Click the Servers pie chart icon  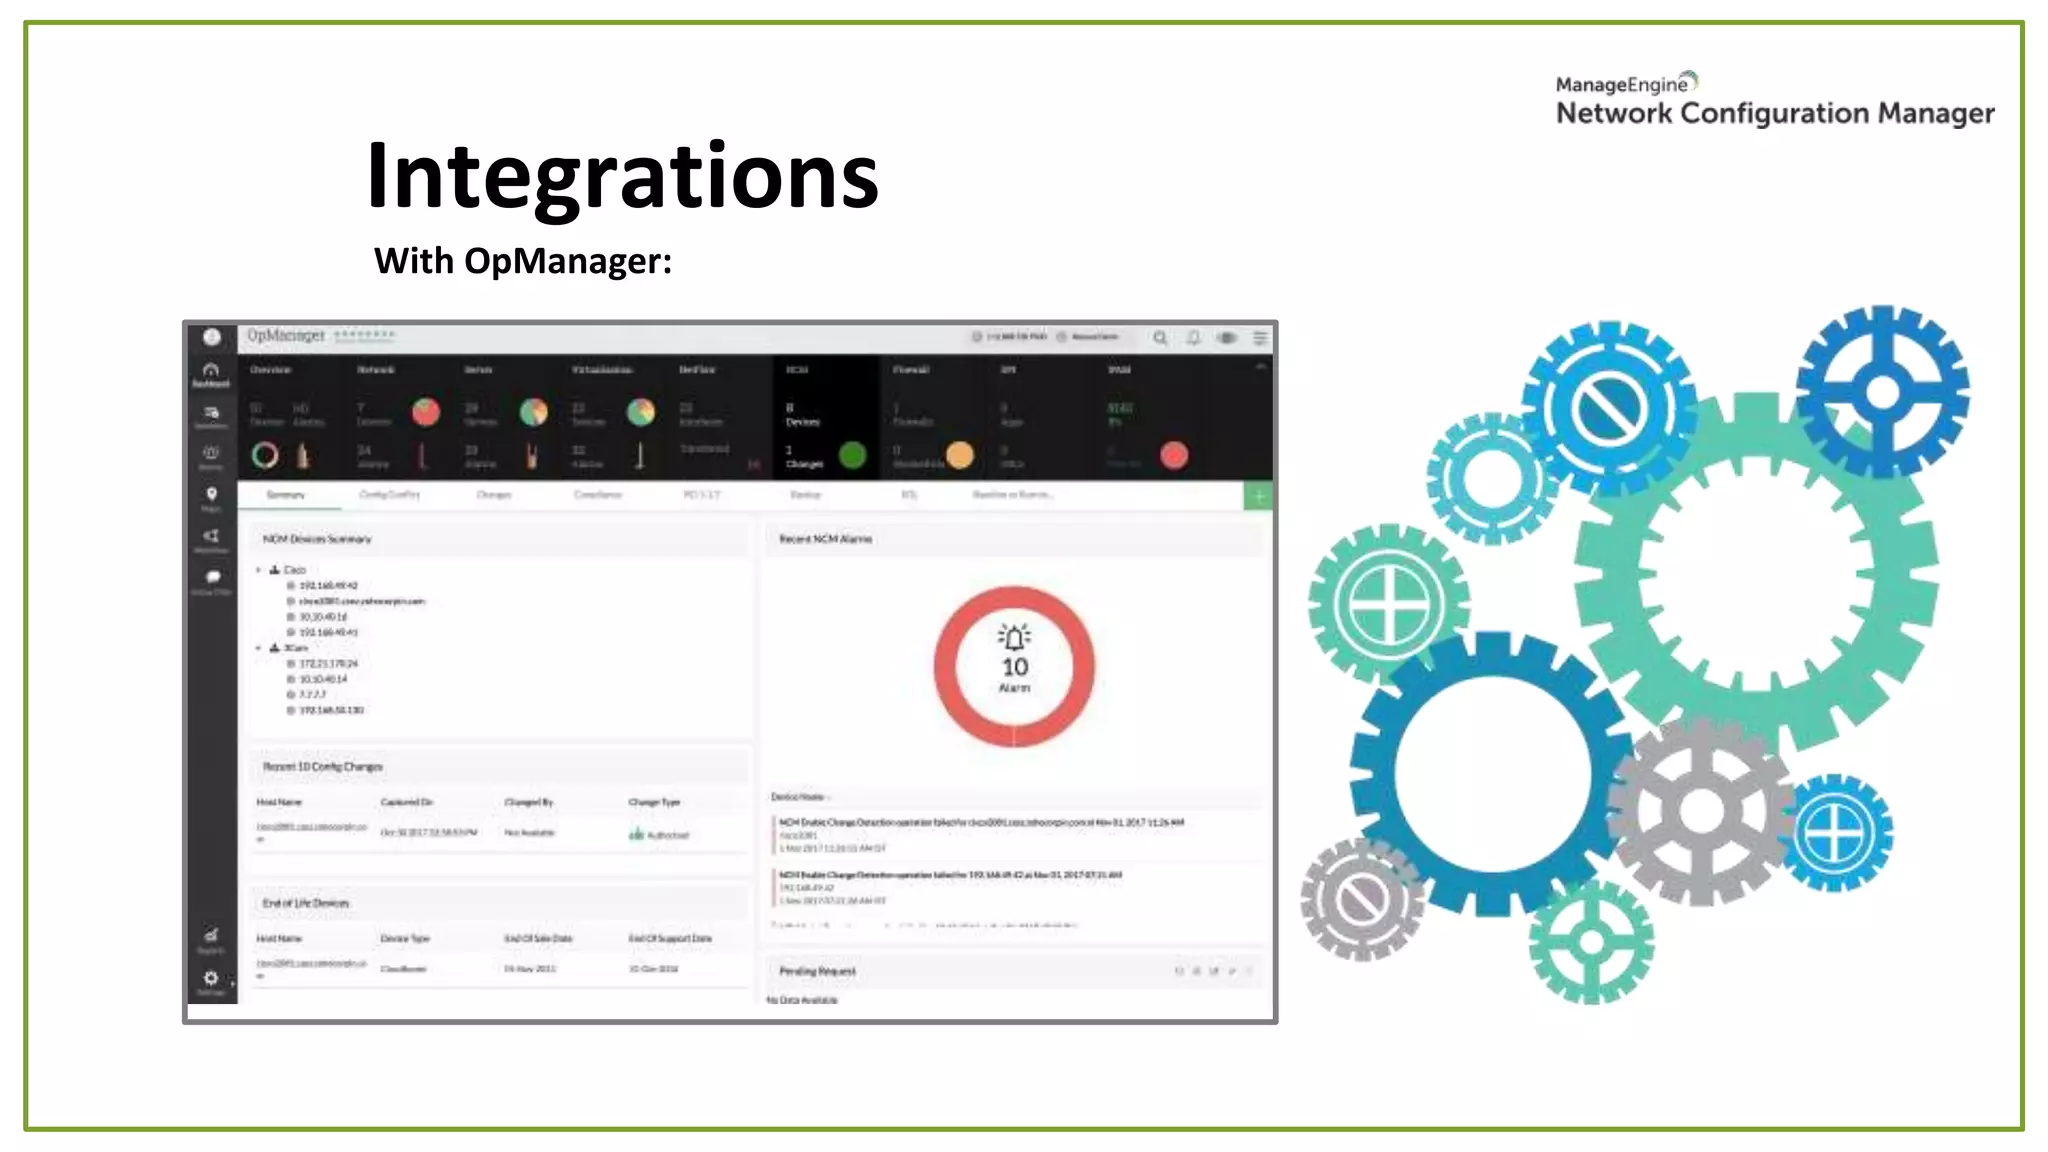(534, 412)
